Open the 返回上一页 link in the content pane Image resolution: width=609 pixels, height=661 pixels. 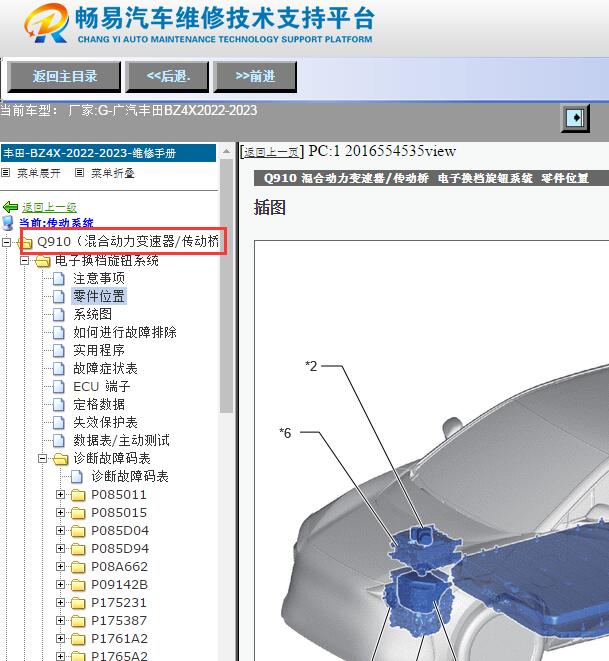[x=271, y=152]
